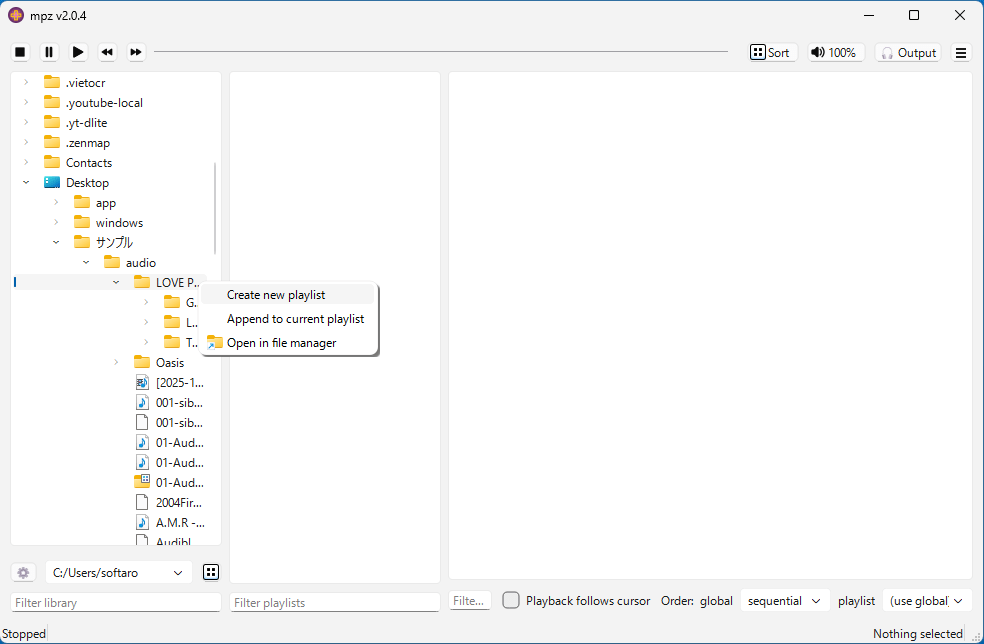Click the 100% volume control

(833, 53)
